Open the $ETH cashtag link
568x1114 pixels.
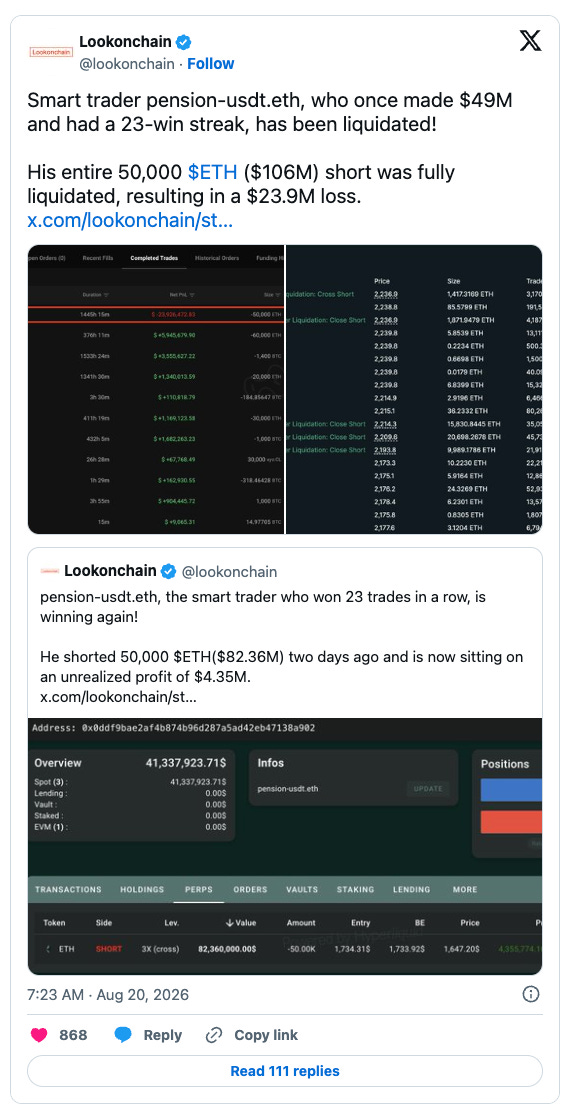(213, 172)
